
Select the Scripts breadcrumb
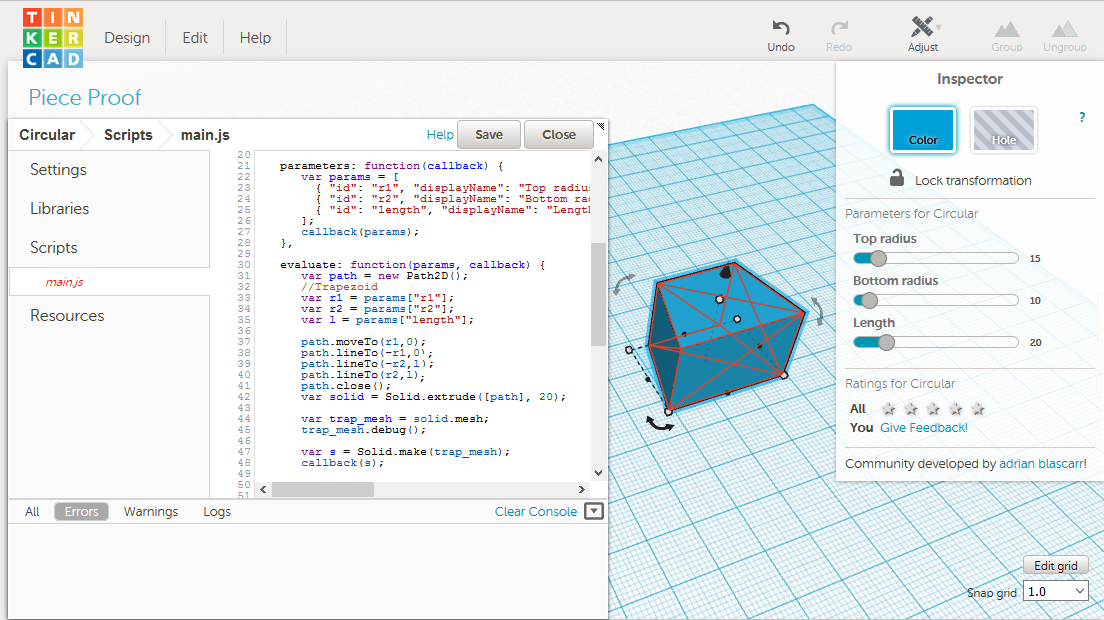(x=128, y=134)
